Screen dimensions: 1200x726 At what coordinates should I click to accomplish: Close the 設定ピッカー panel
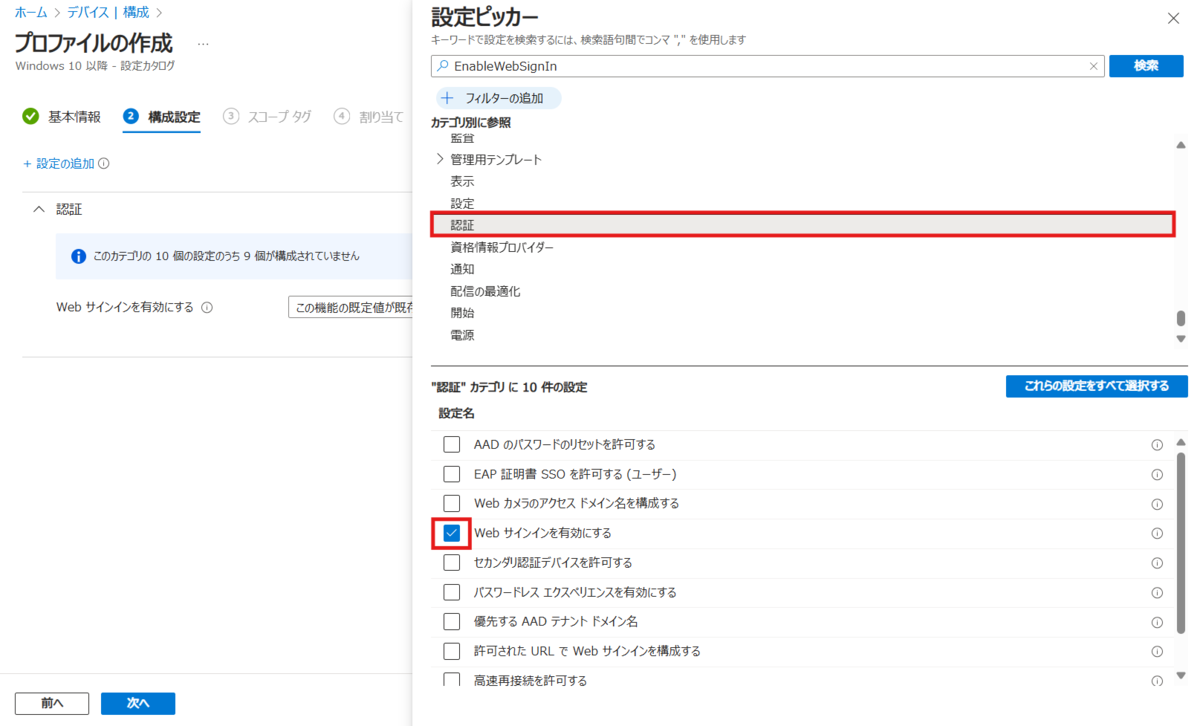[1173, 18]
